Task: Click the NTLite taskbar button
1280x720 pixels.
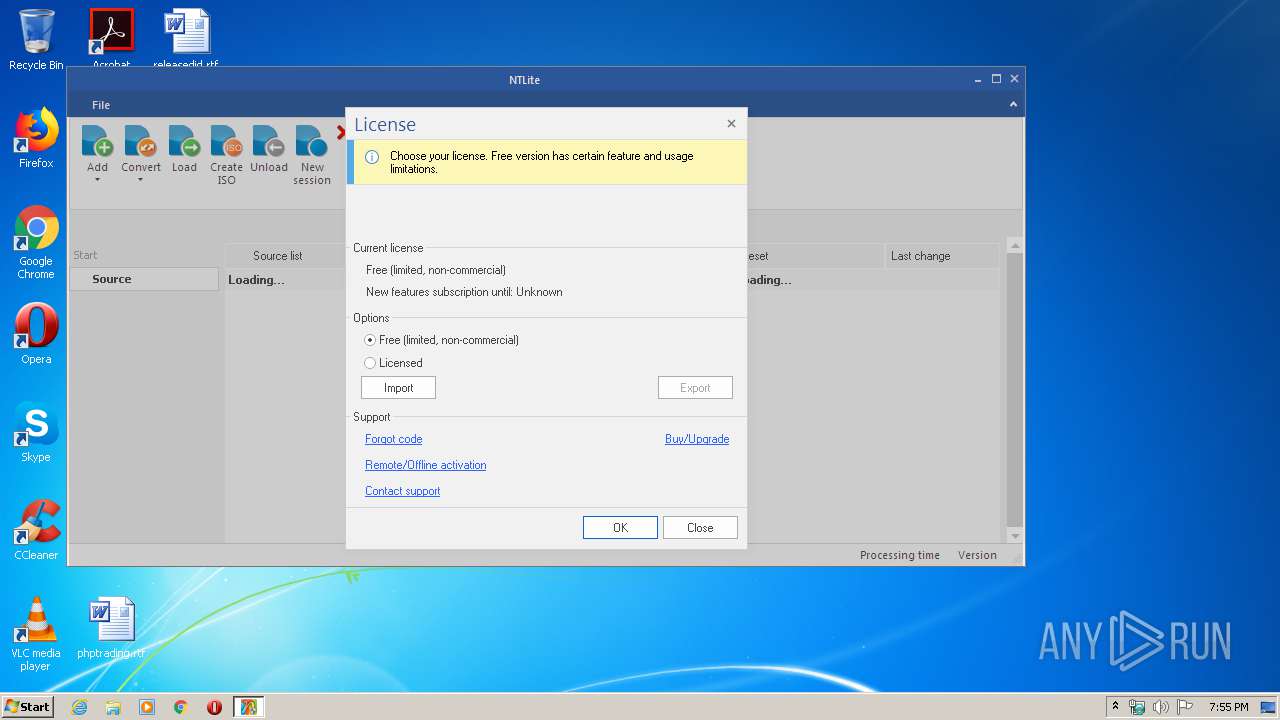Action: 248,707
